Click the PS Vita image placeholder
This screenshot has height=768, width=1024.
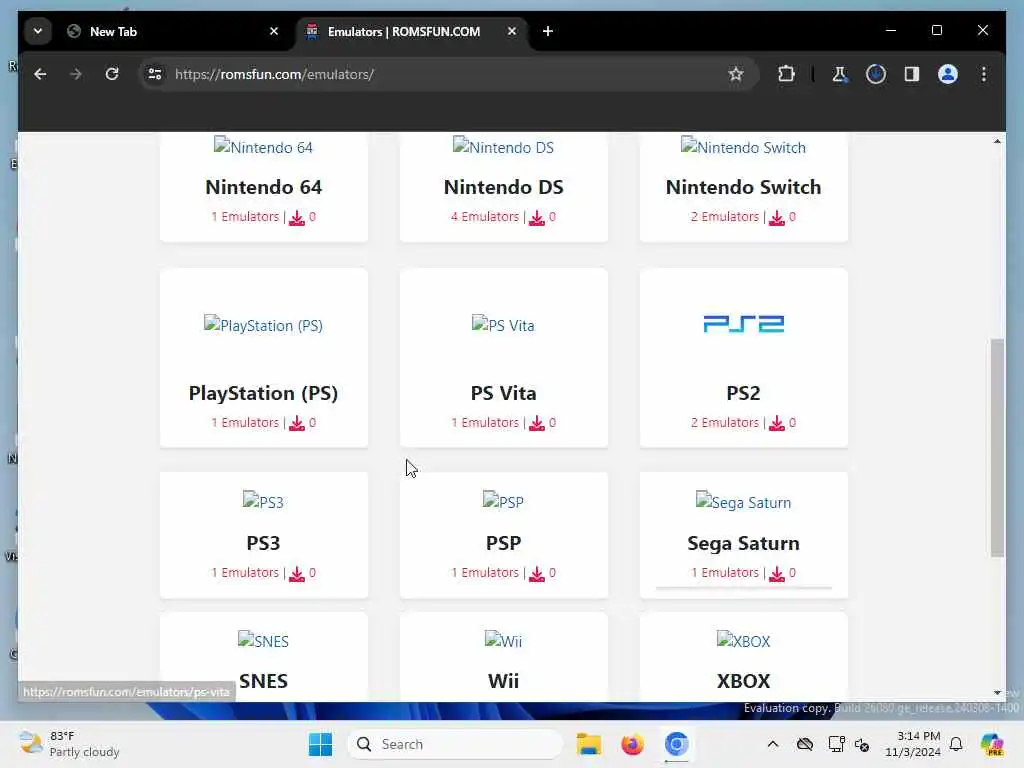click(x=504, y=325)
